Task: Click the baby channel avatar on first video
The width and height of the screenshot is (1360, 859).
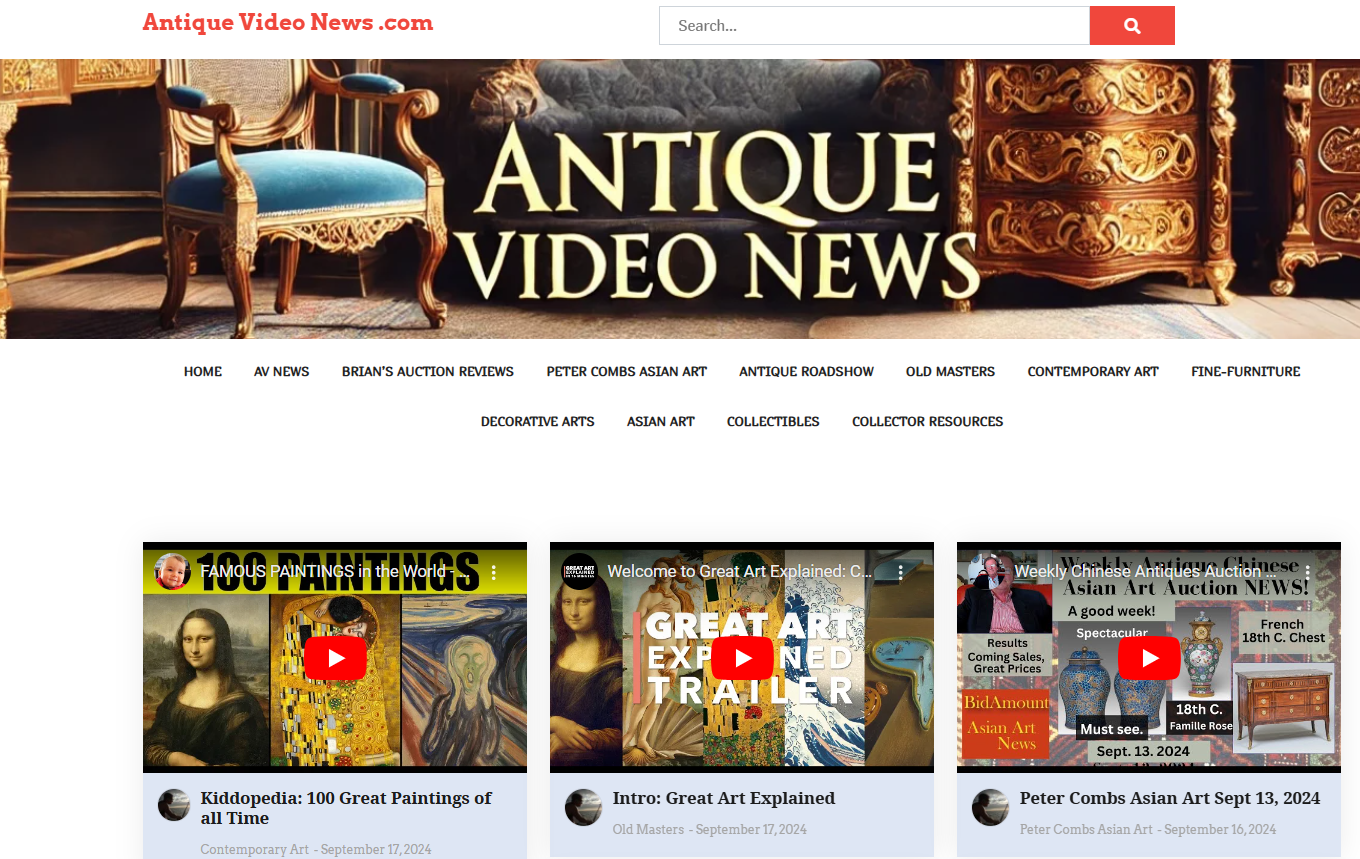Action: pyautogui.click(x=172, y=572)
